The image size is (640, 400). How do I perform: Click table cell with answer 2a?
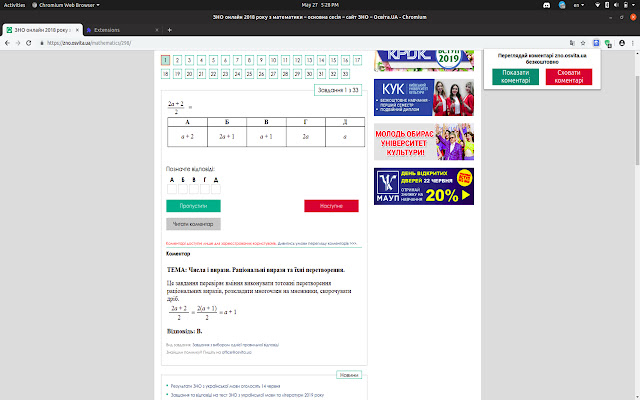pos(306,137)
